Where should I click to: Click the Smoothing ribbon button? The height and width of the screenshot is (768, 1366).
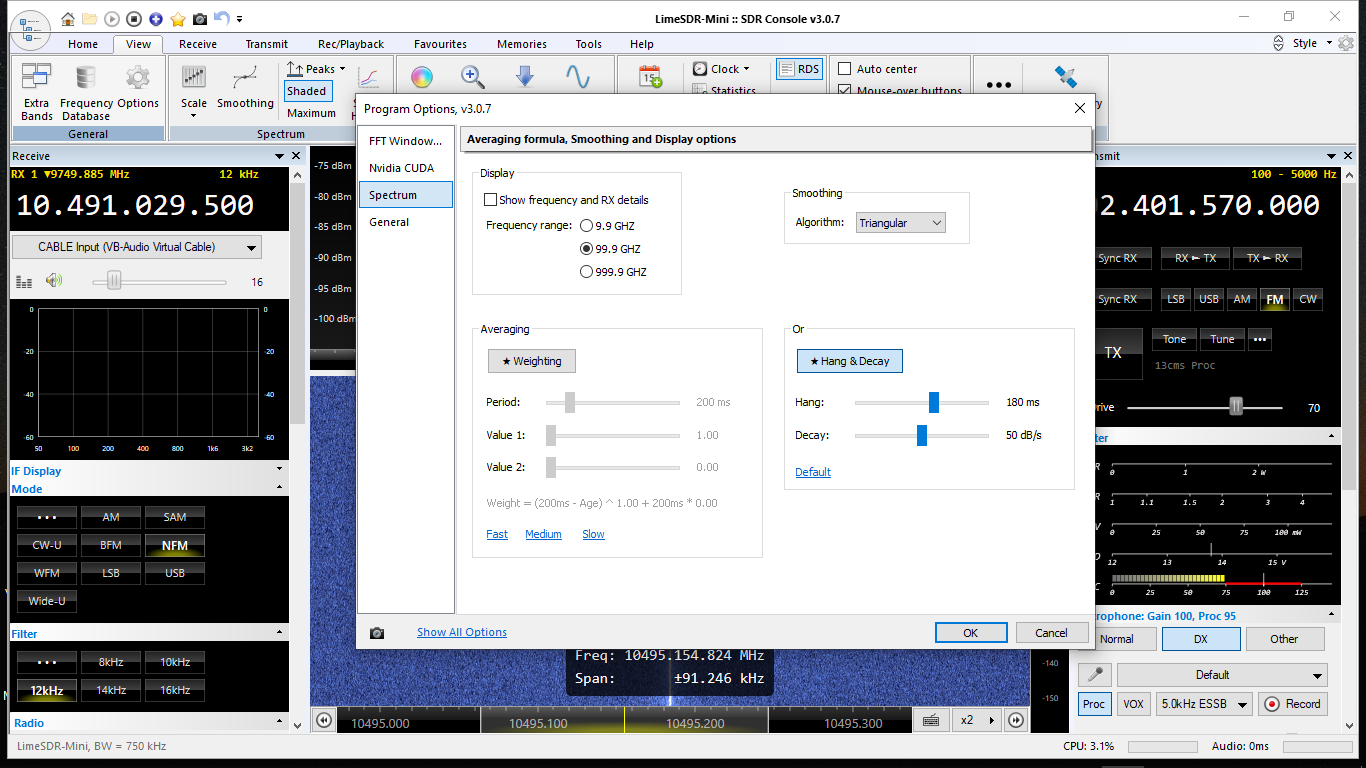245,88
